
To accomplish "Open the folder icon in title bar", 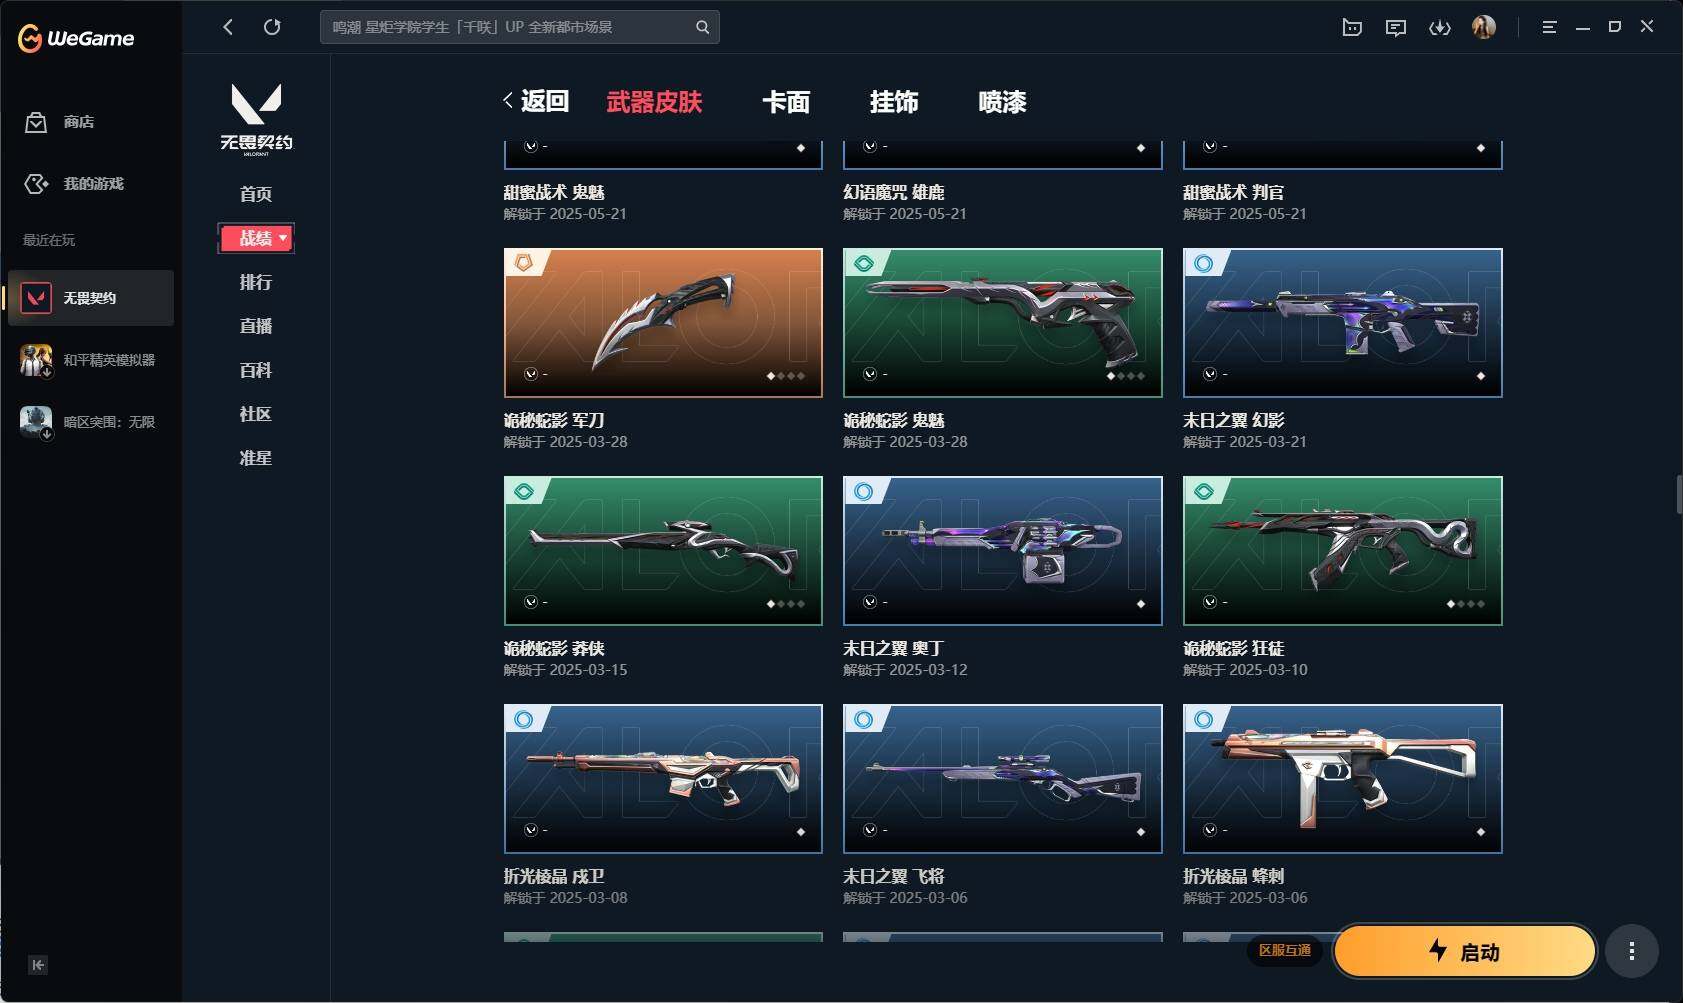I will 1352,28.
